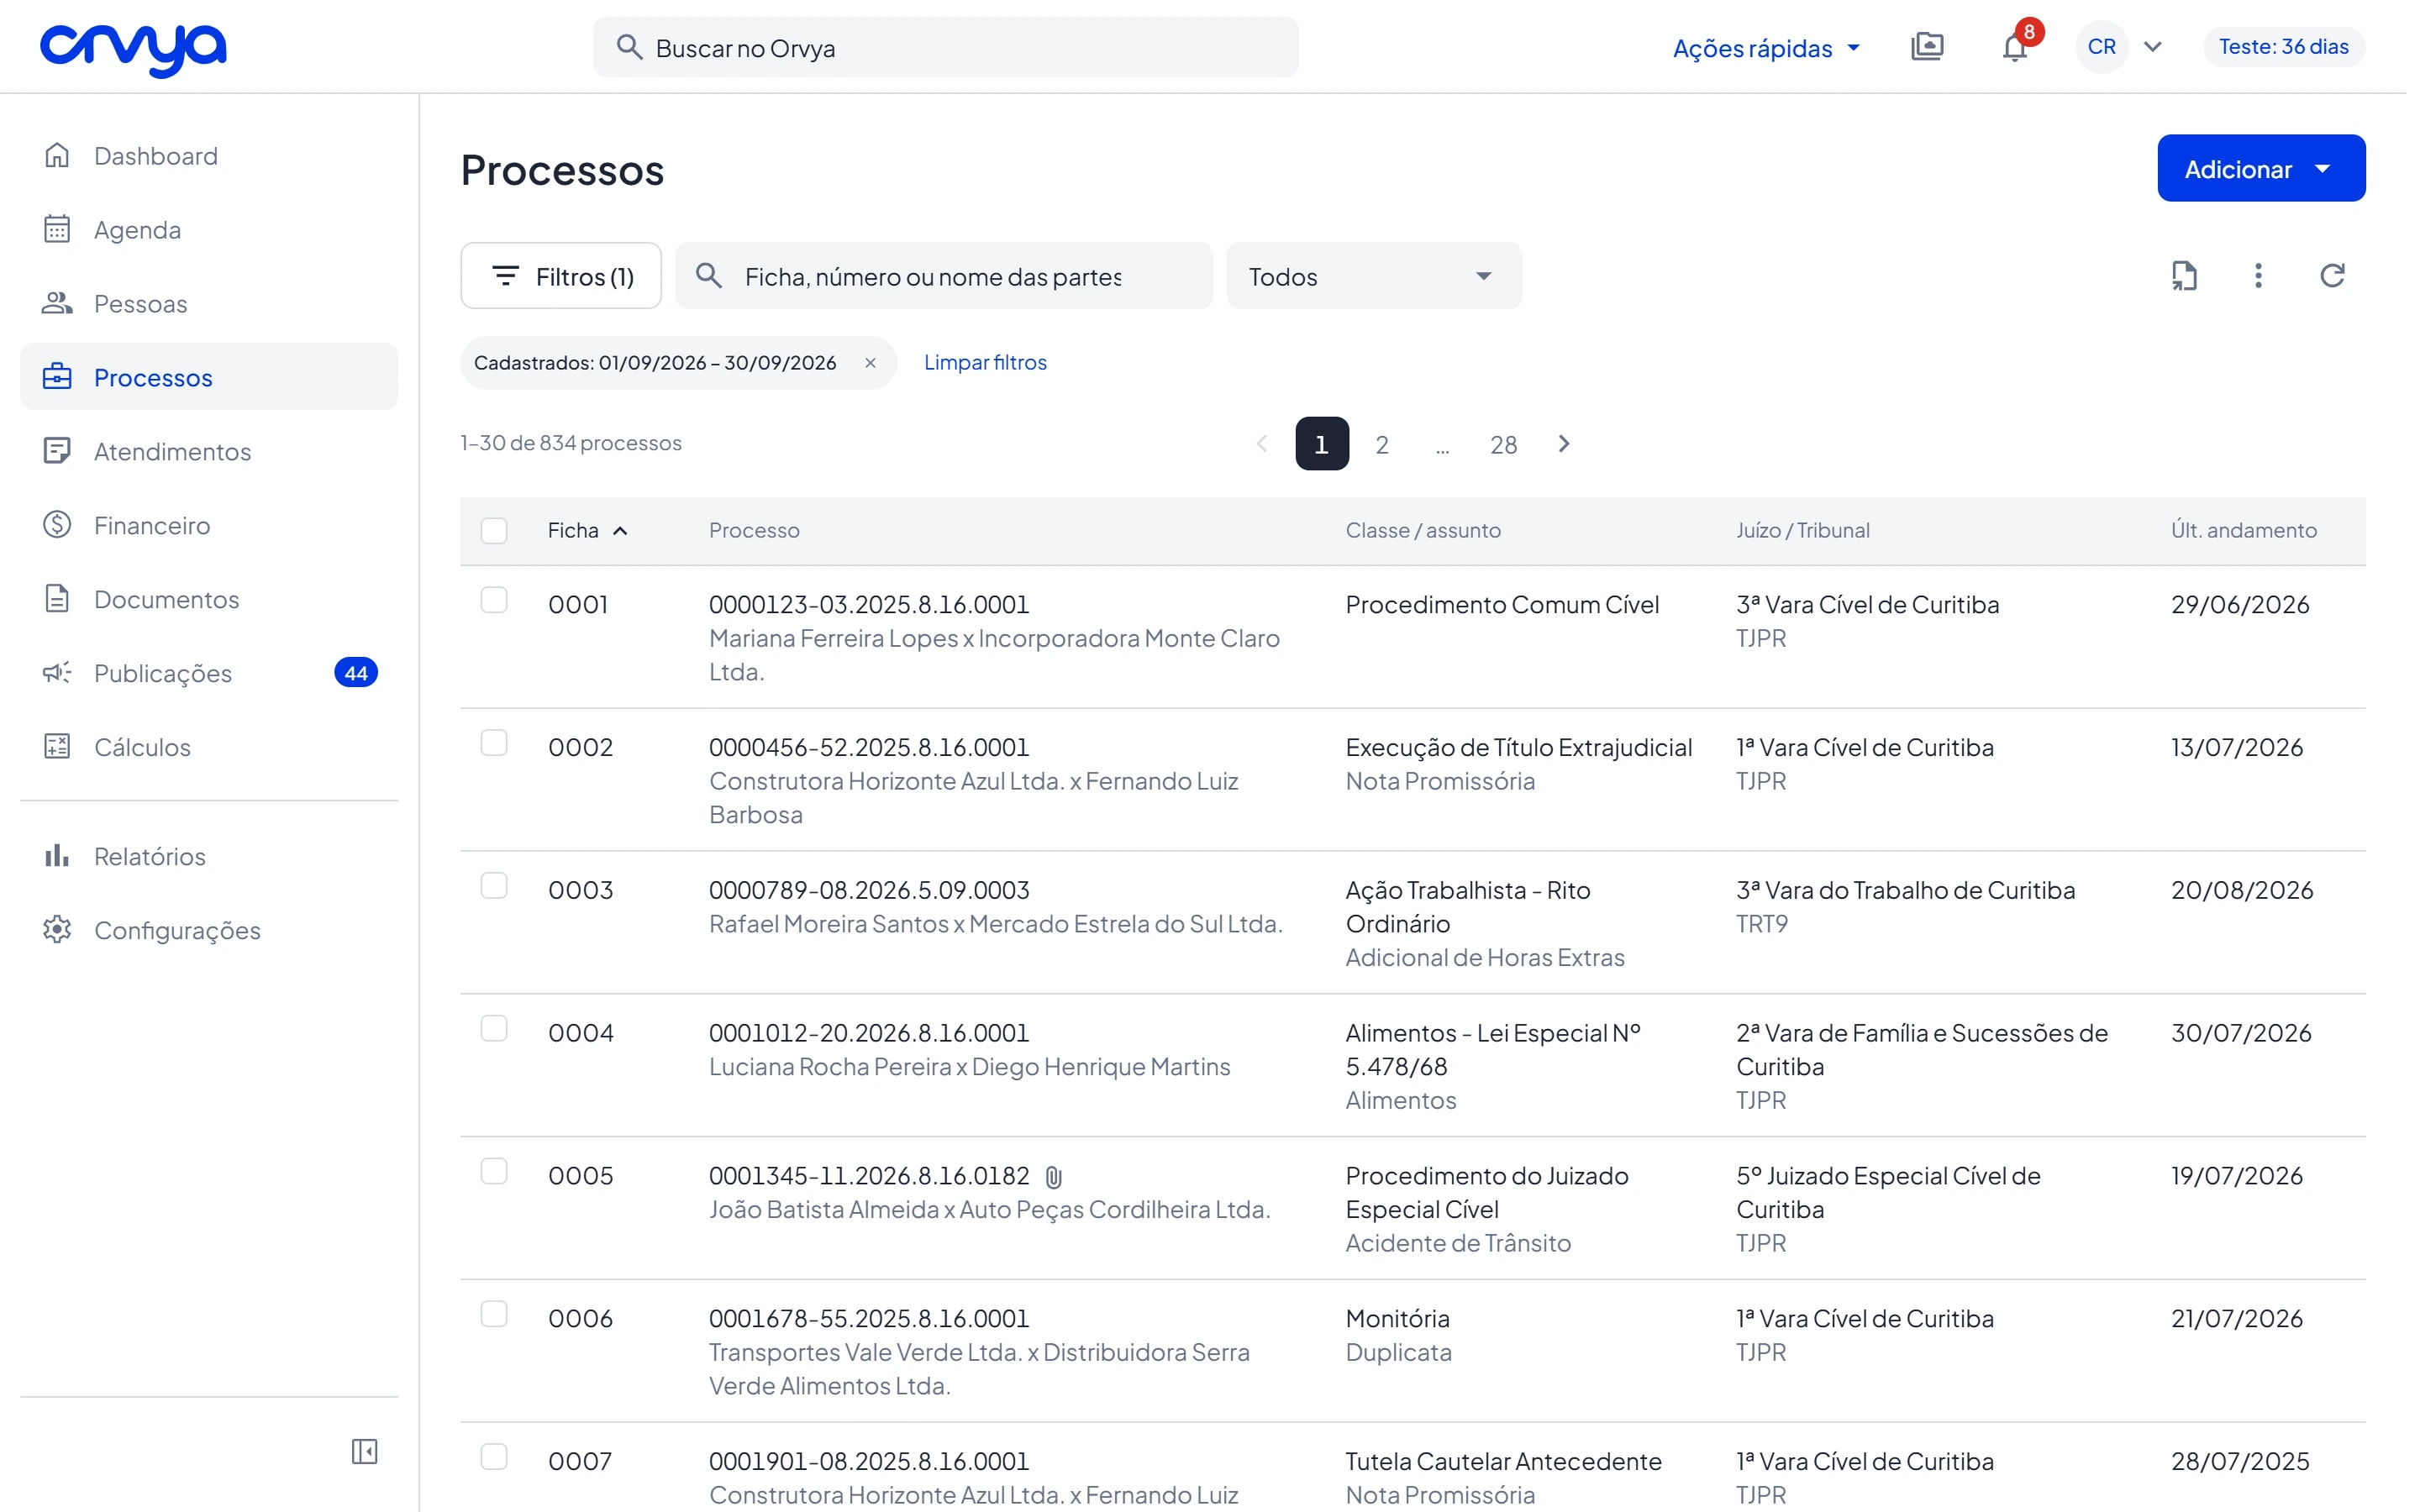Open Documentos section
The width and height of the screenshot is (2420, 1512).
coord(209,600)
